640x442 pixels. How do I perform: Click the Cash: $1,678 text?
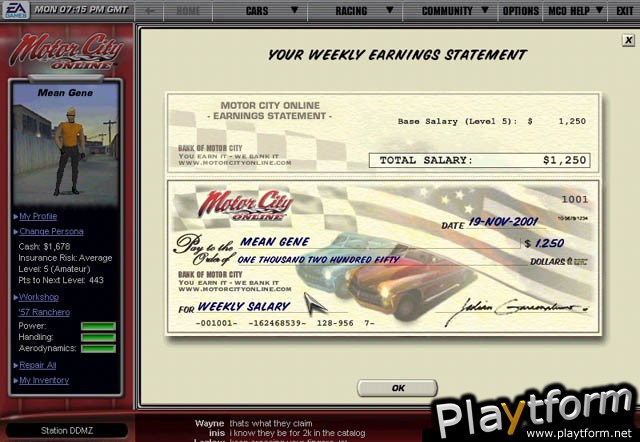(x=44, y=247)
